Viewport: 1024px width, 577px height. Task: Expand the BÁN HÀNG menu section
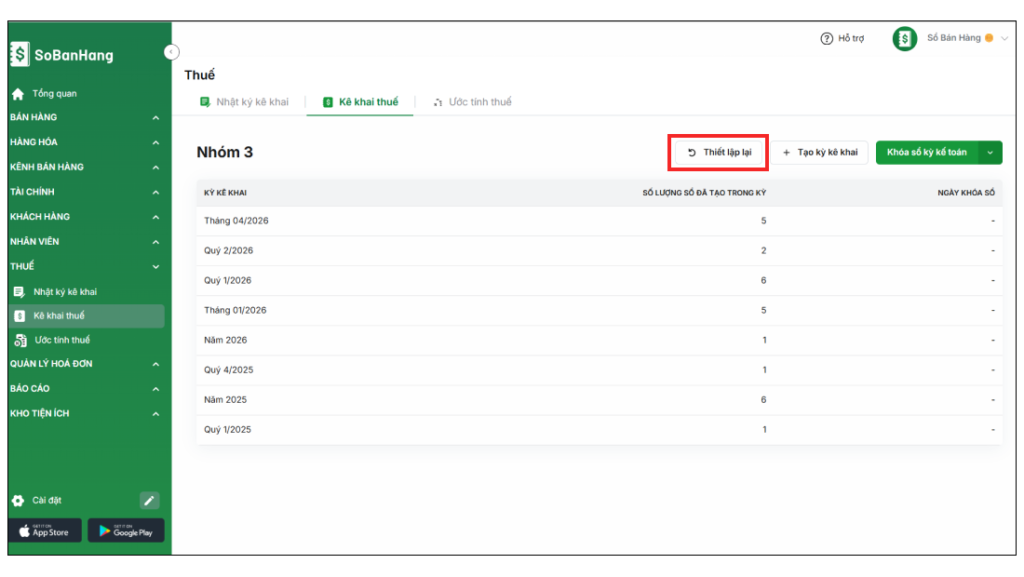click(155, 118)
